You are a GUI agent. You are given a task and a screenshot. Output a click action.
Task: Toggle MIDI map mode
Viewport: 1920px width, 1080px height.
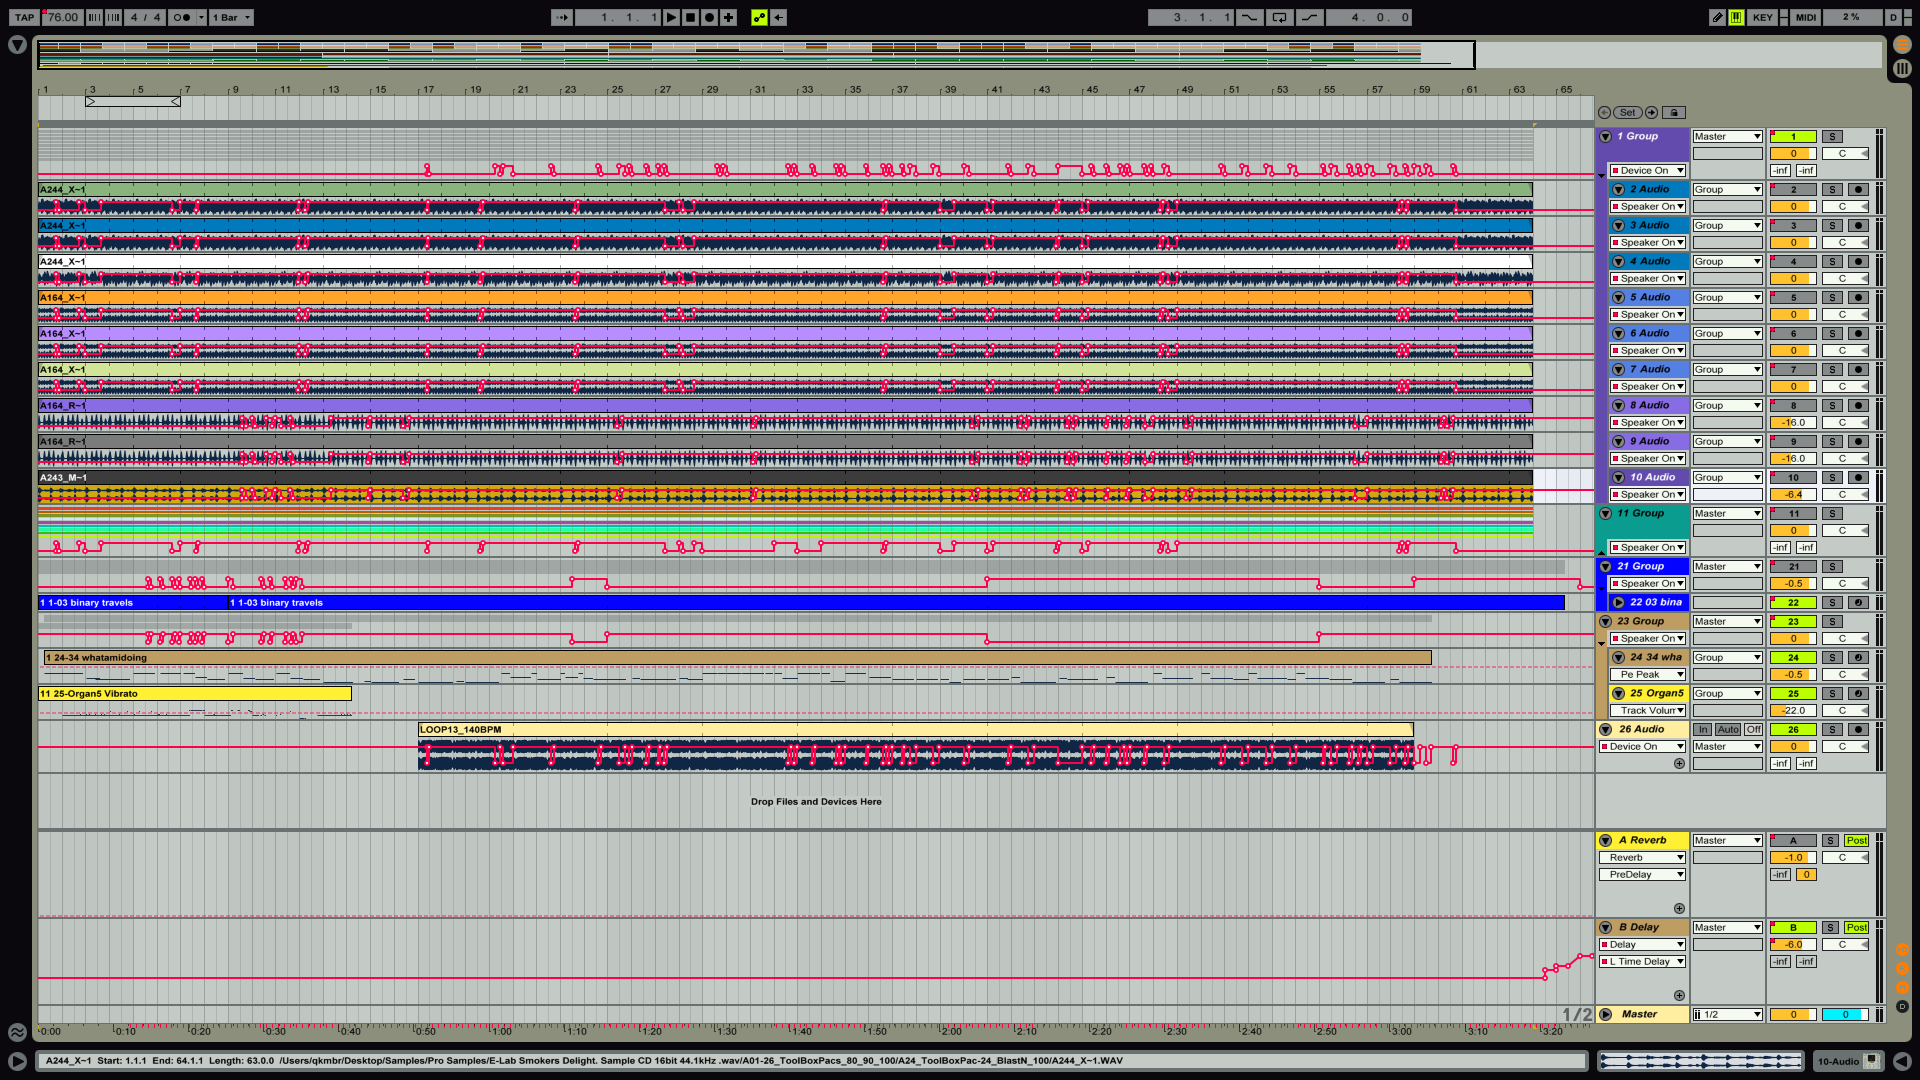tap(1806, 17)
